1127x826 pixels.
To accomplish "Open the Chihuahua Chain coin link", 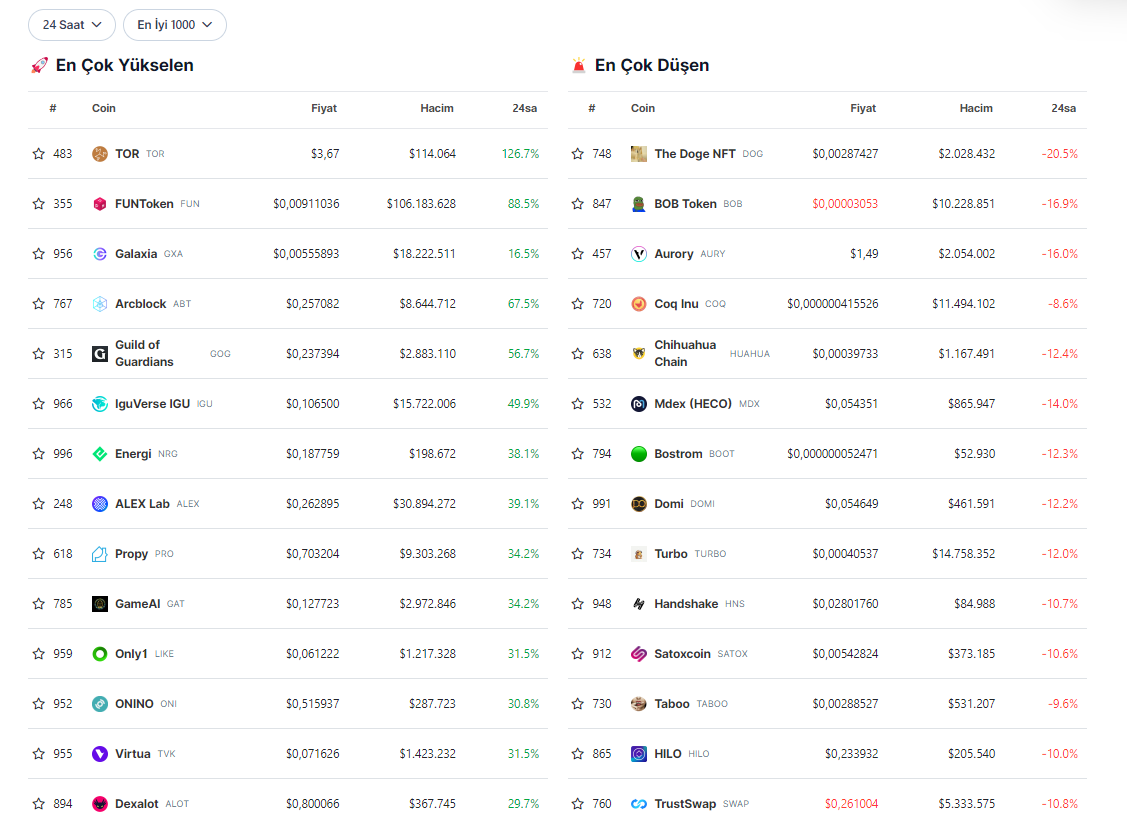I will coord(685,354).
